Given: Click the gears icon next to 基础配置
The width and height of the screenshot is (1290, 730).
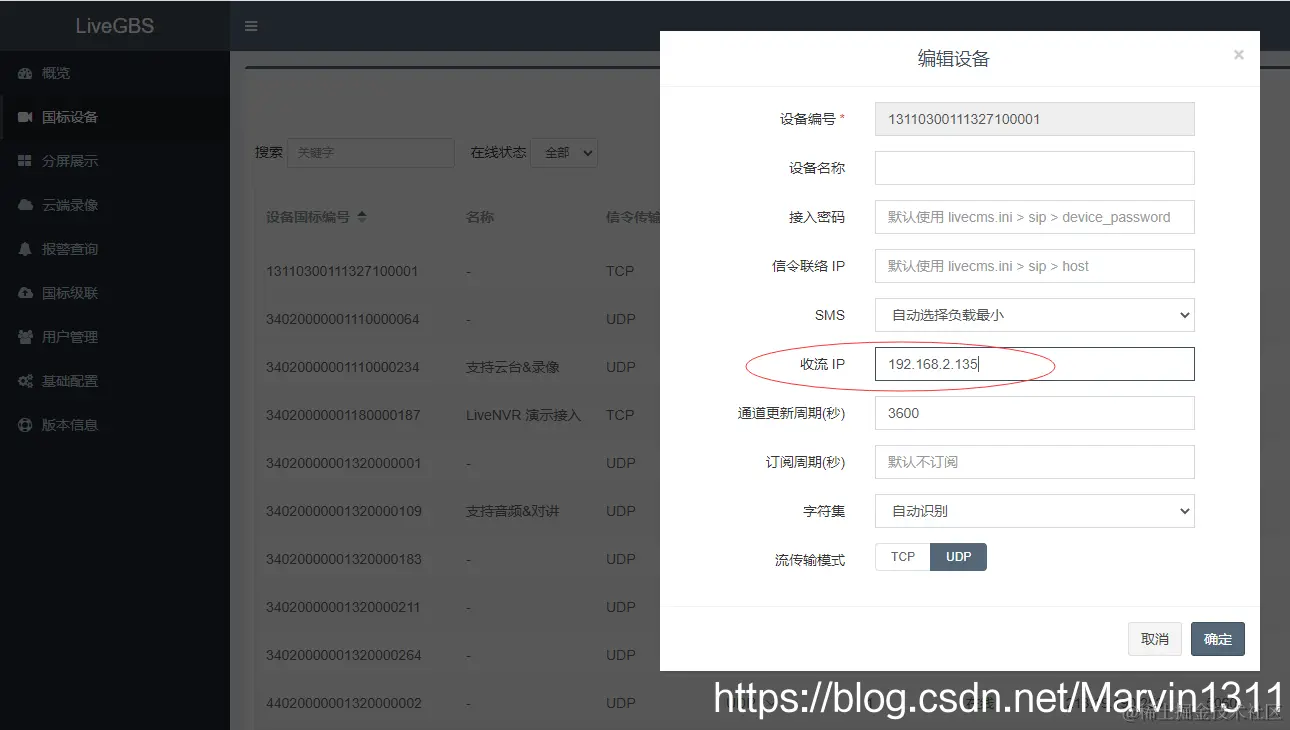Looking at the screenshot, I should pos(25,381).
